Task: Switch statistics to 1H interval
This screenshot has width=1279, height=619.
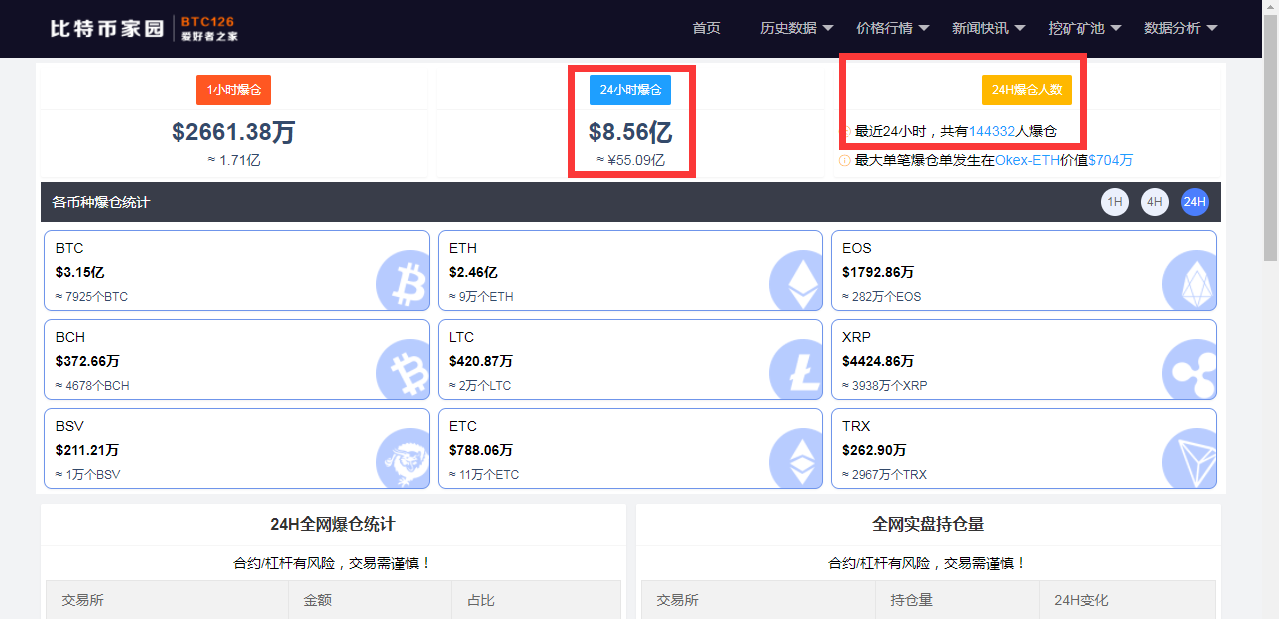Action: 1115,202
